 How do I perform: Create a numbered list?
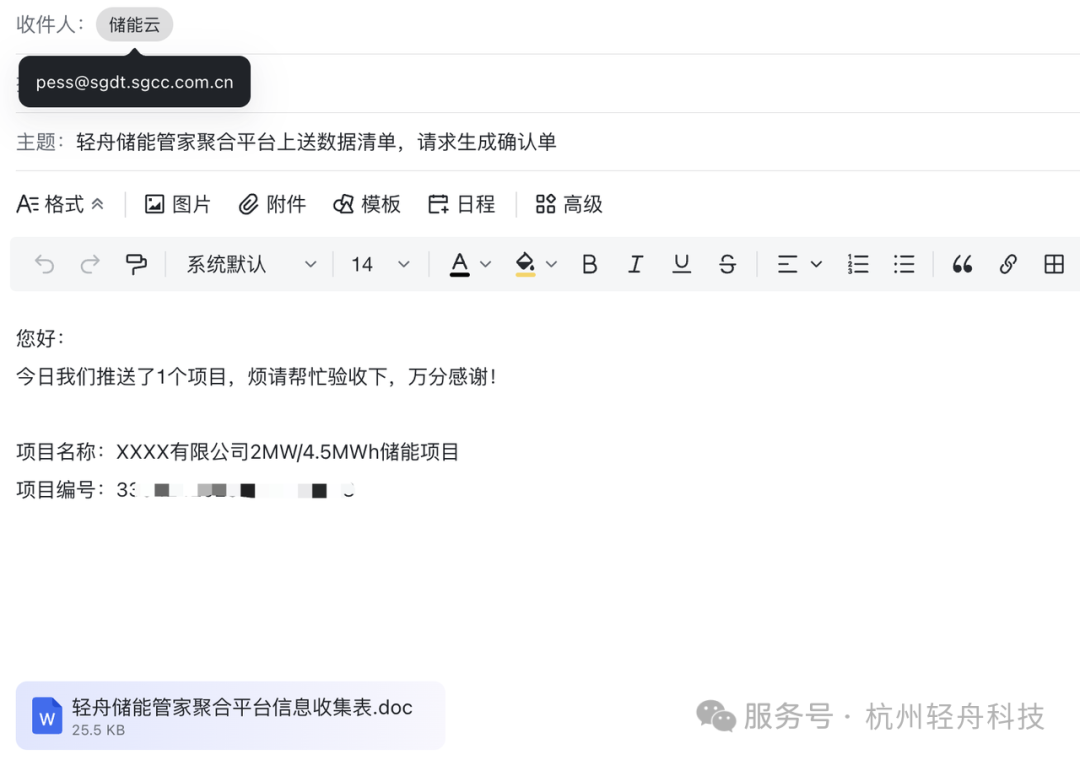[858, 264]
